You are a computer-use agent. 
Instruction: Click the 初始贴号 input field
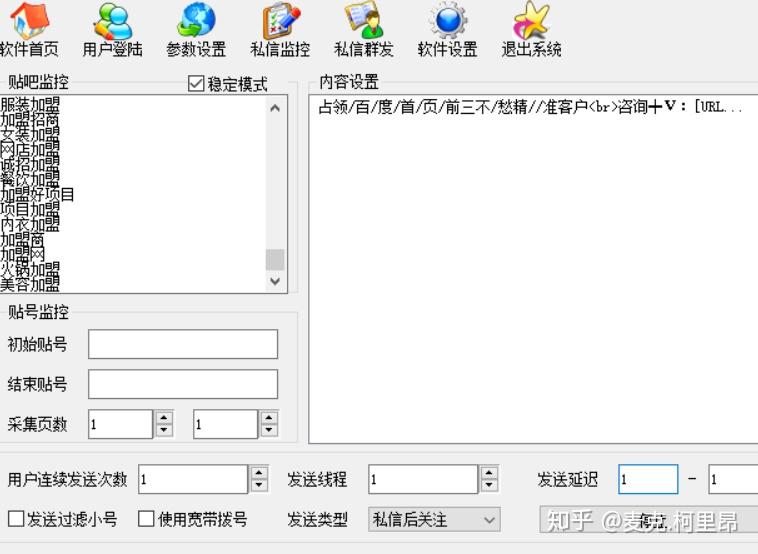(182, 344)
